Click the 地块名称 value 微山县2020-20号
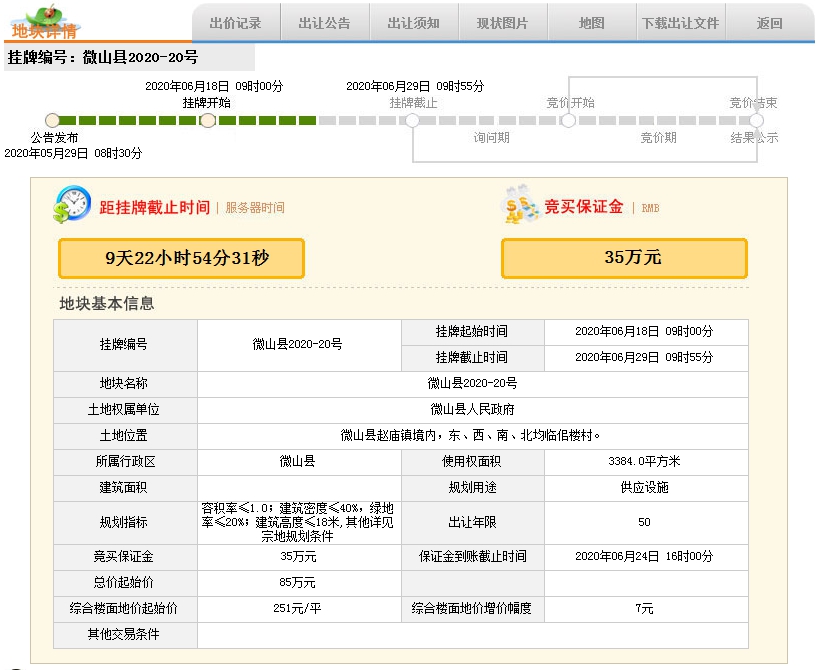This screenshot has width=820, height=670. (472, 383)
